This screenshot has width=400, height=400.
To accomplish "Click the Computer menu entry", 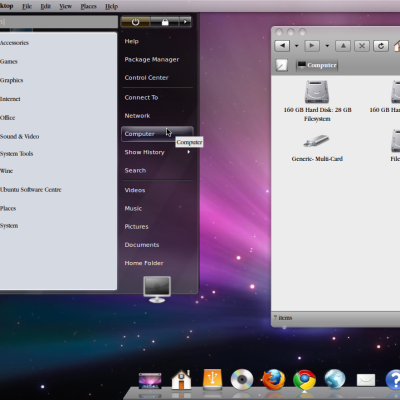I will (x=157, y=134).
